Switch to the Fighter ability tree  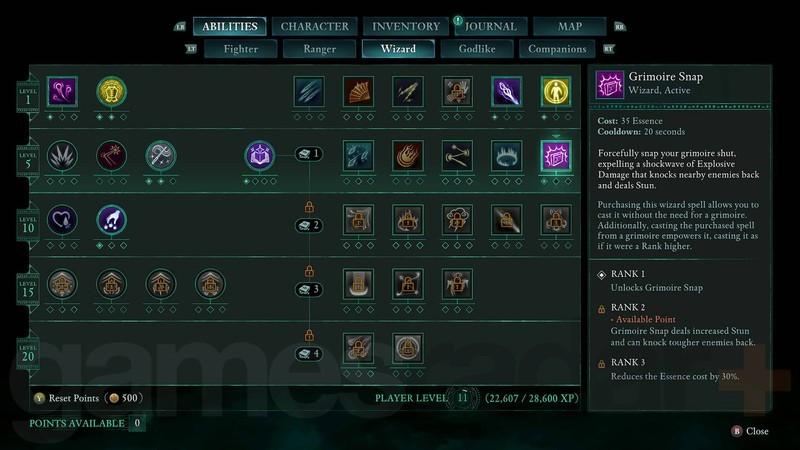coord(240,49)
